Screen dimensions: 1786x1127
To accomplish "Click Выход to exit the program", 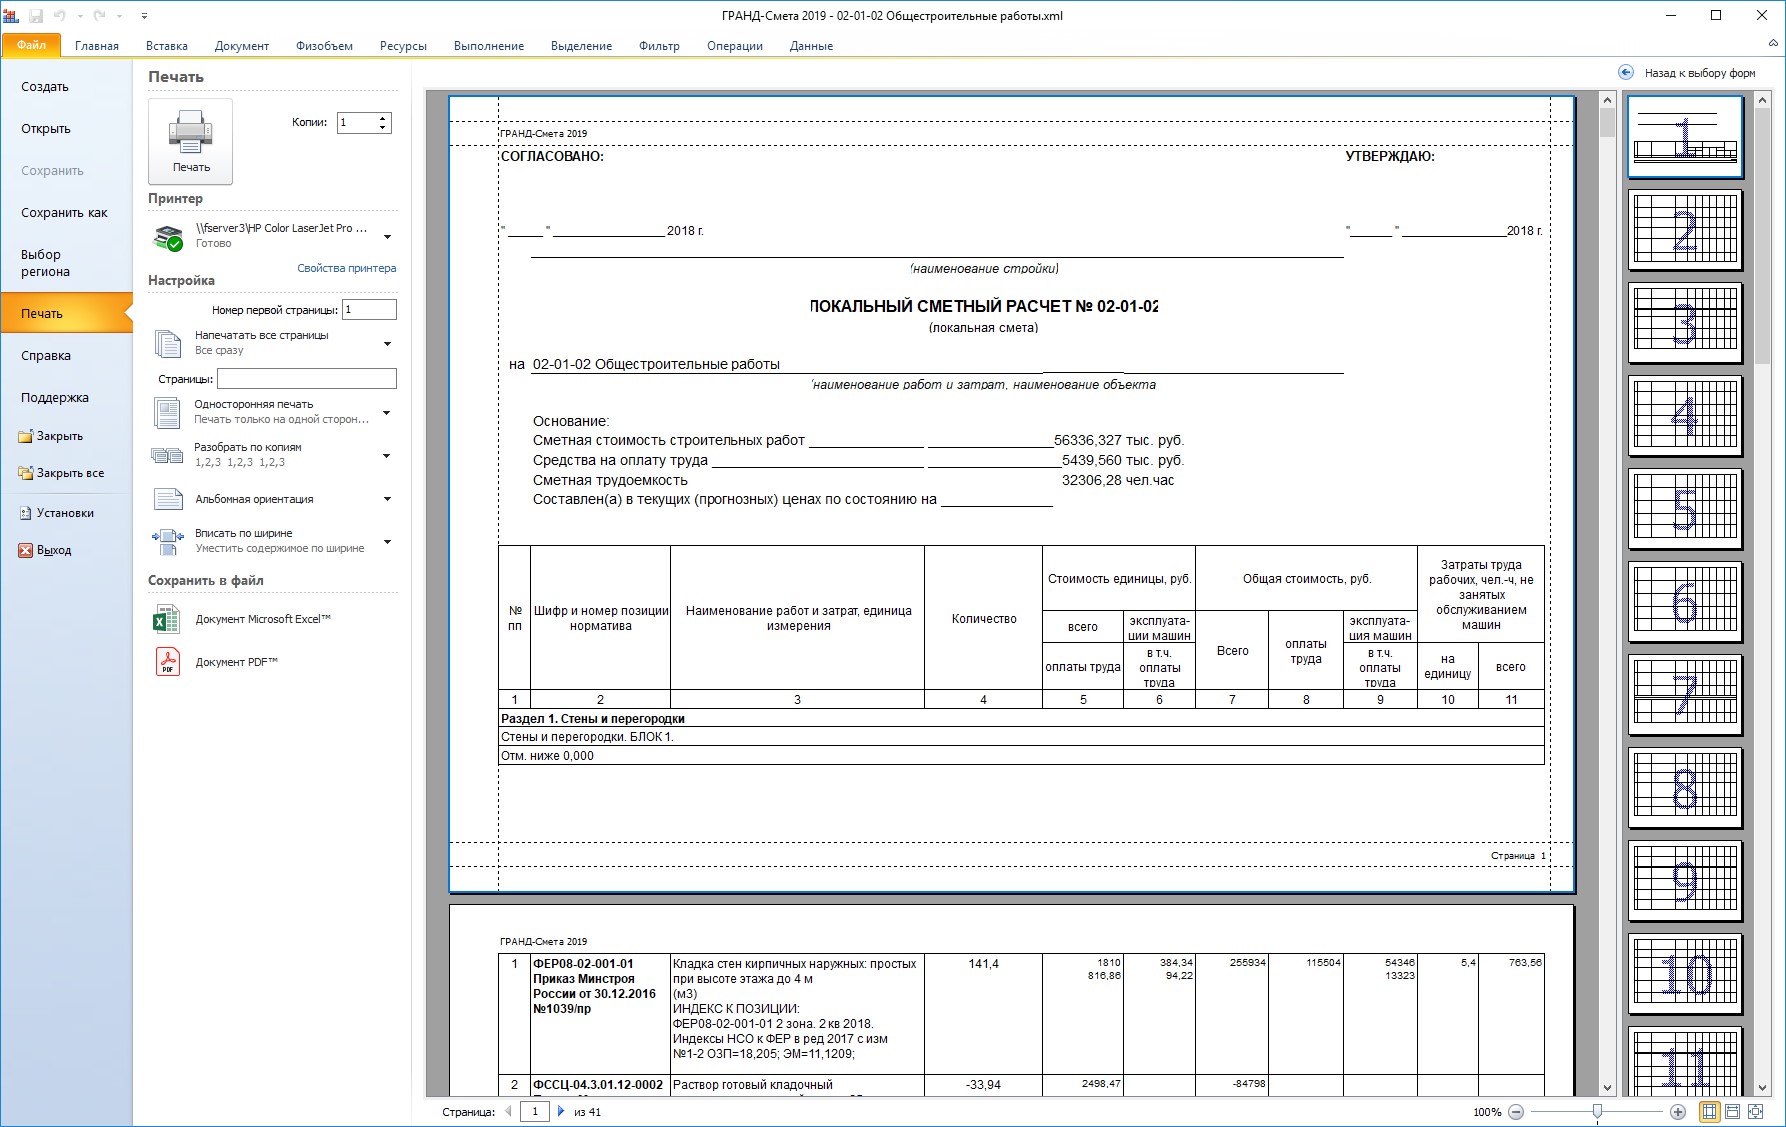I will (x=54, y=550).
